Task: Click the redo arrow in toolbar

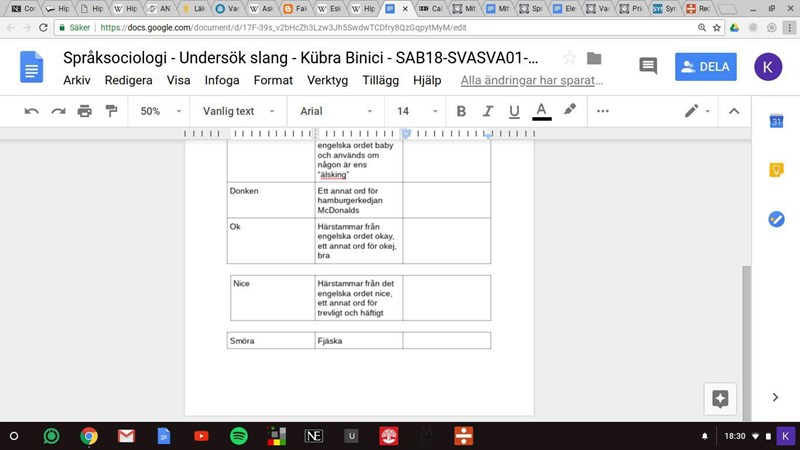Action: coord(58,111)
